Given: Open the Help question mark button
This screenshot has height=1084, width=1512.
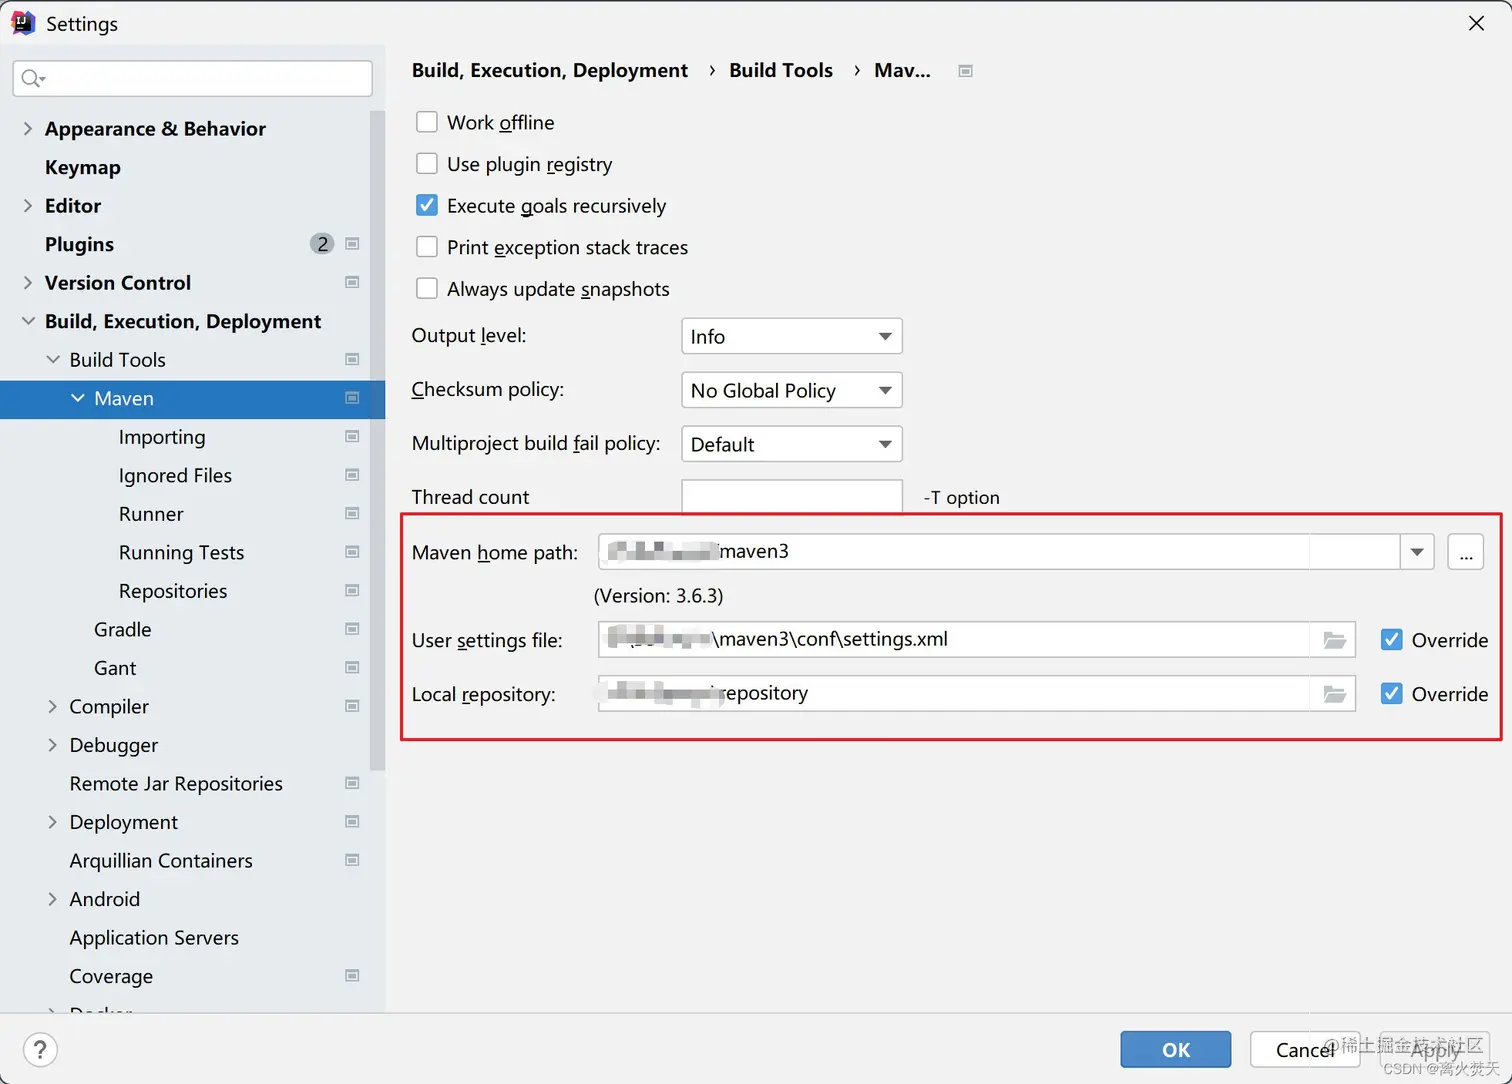Looking at the screenshot, I should (x=40, y=1050).
